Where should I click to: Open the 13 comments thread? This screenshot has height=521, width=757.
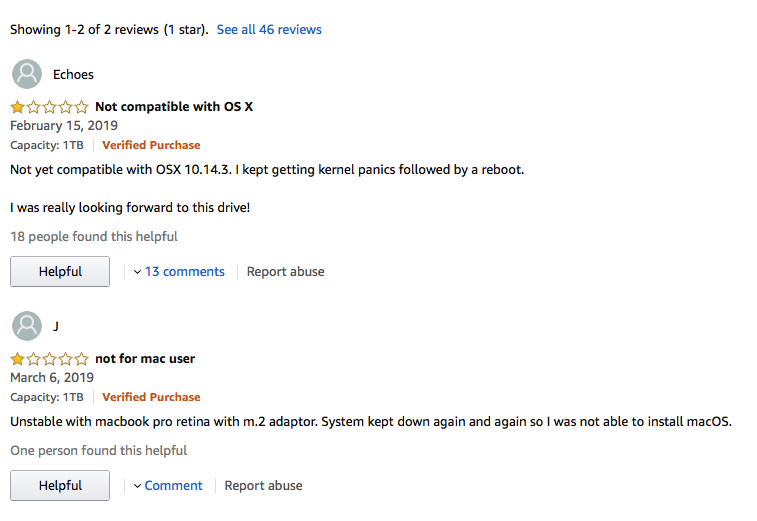point(184,272)
